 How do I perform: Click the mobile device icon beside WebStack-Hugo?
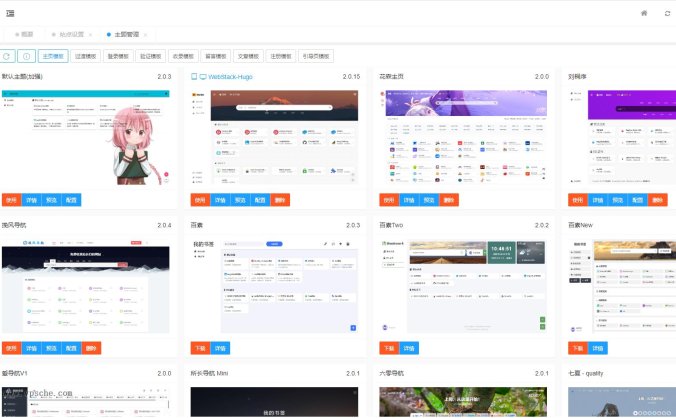[194, 77]
